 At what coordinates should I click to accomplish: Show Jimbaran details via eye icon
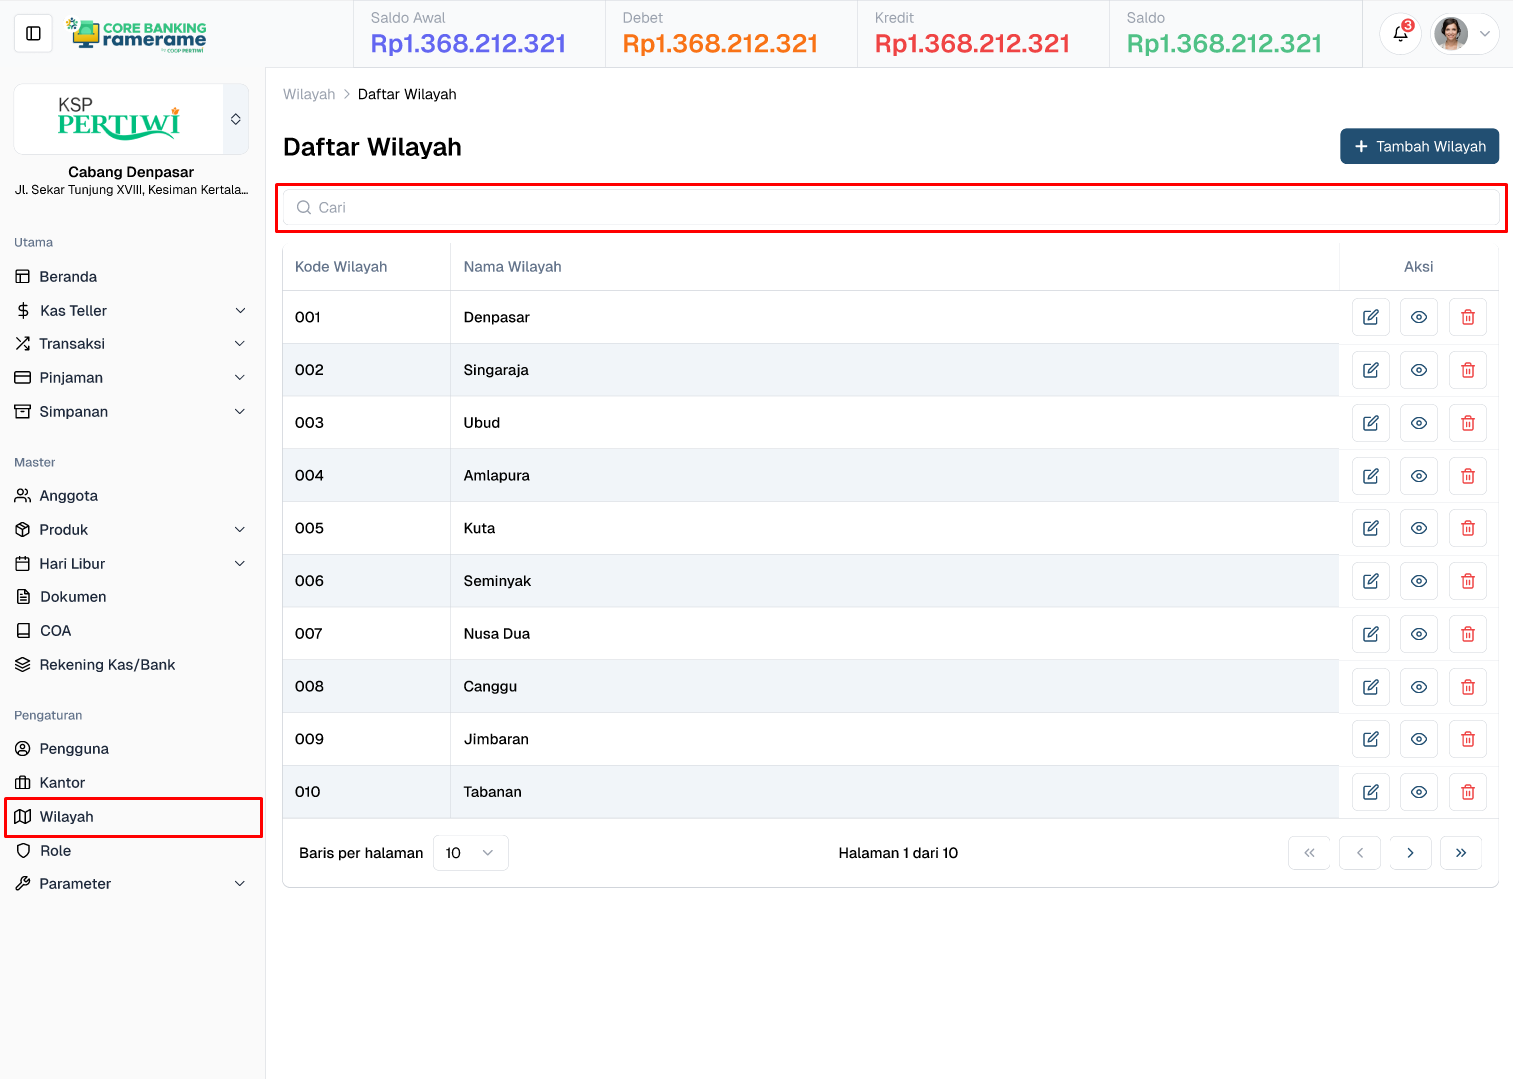pos(1418,739)
